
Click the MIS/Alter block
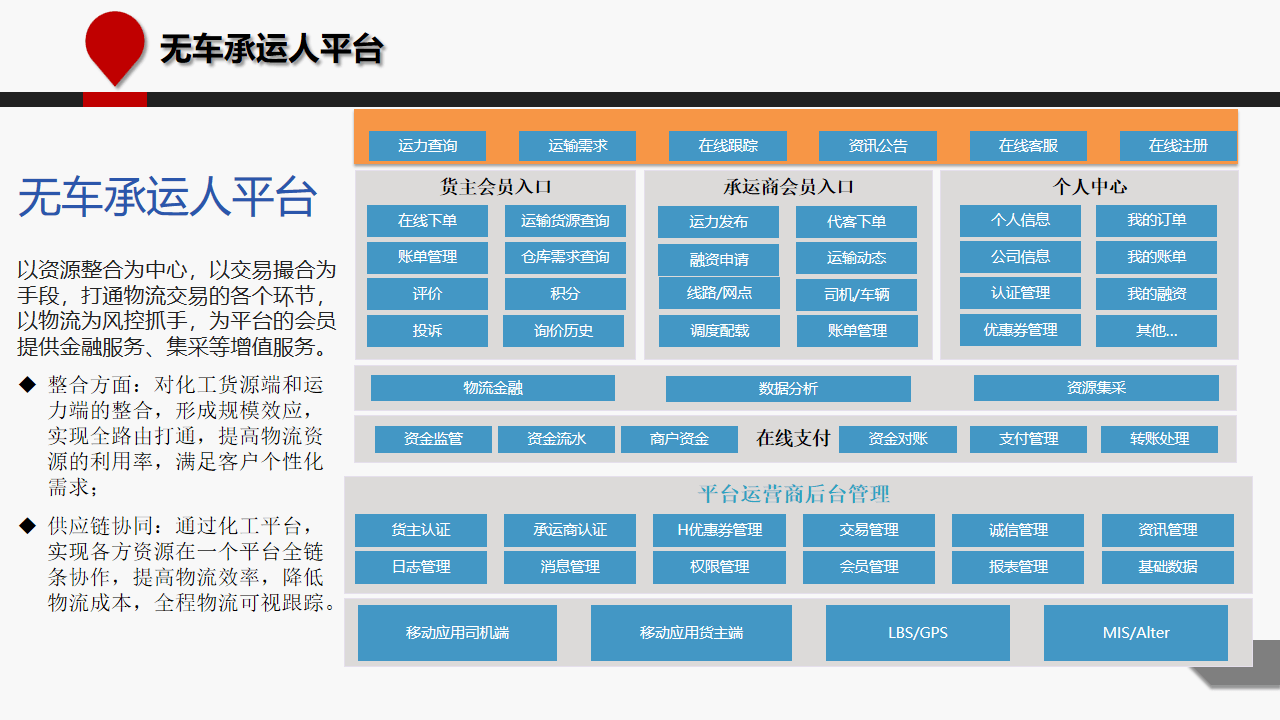pos(1136,633)
